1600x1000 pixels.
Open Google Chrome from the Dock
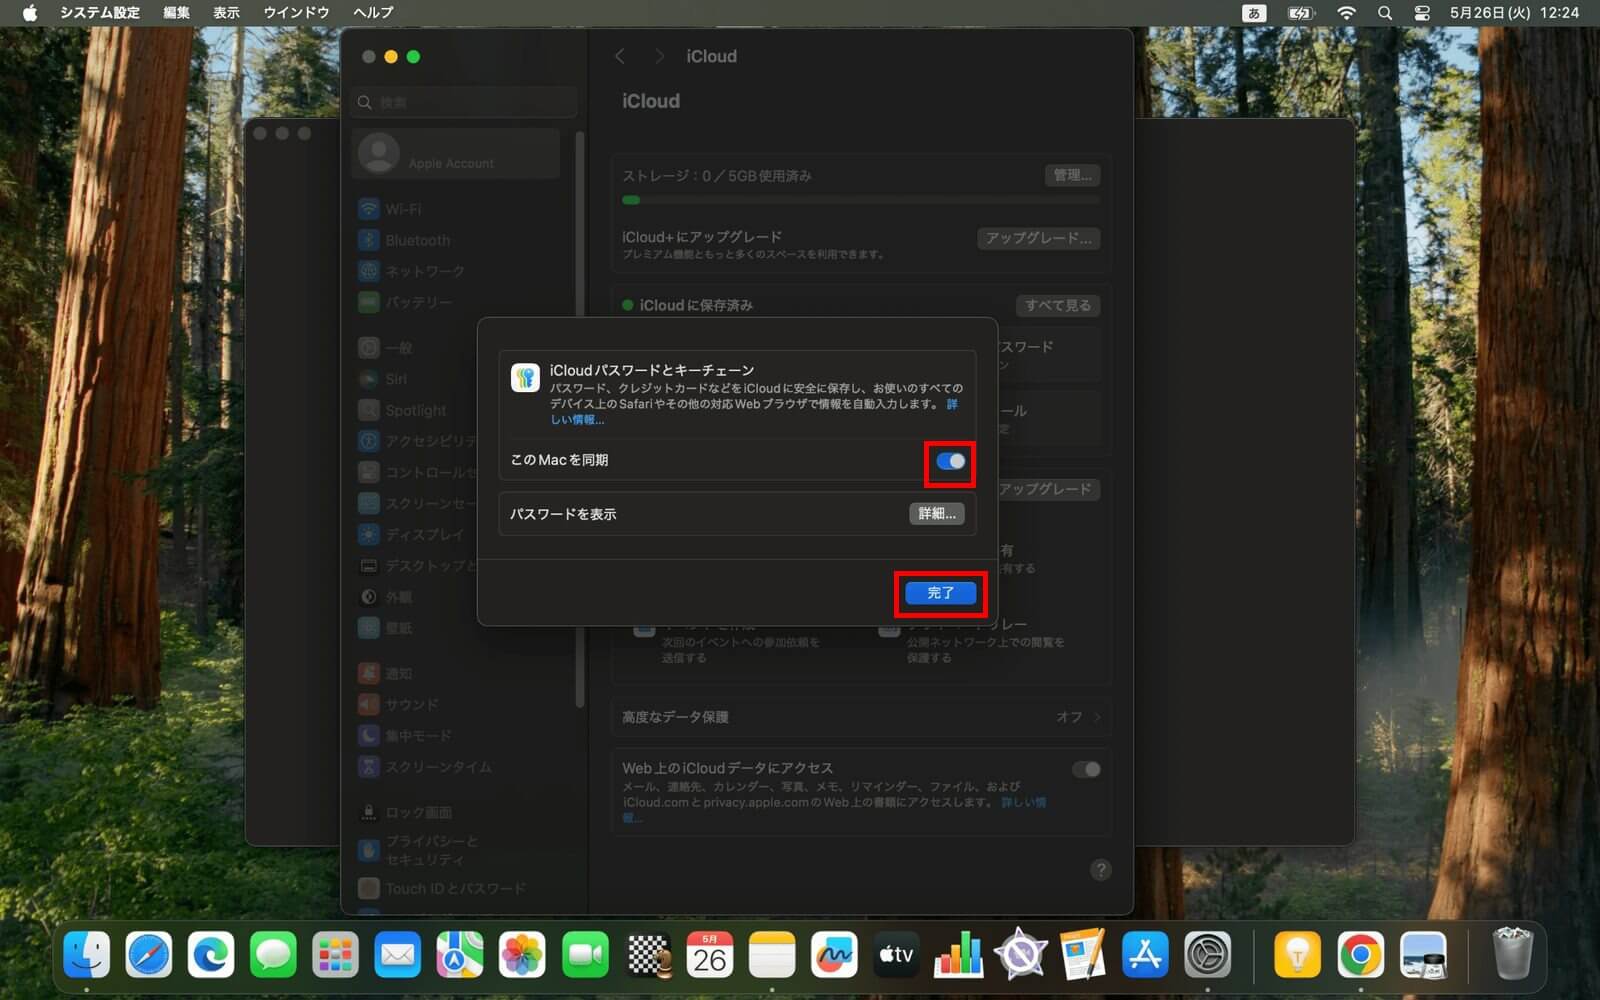click(x=1360, y=955)
